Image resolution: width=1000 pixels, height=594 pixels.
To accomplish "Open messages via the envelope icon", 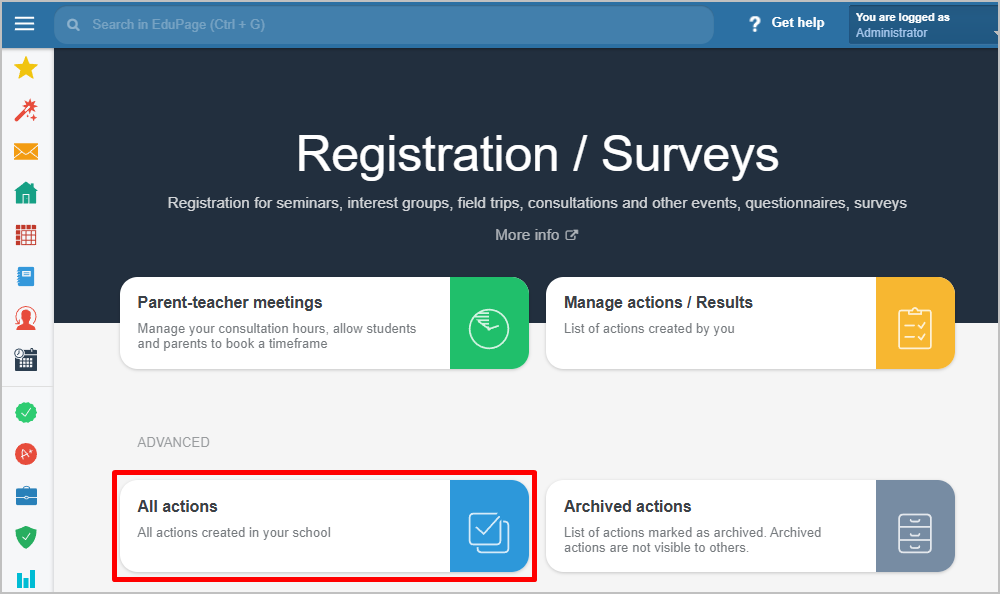I will (26, 152).
